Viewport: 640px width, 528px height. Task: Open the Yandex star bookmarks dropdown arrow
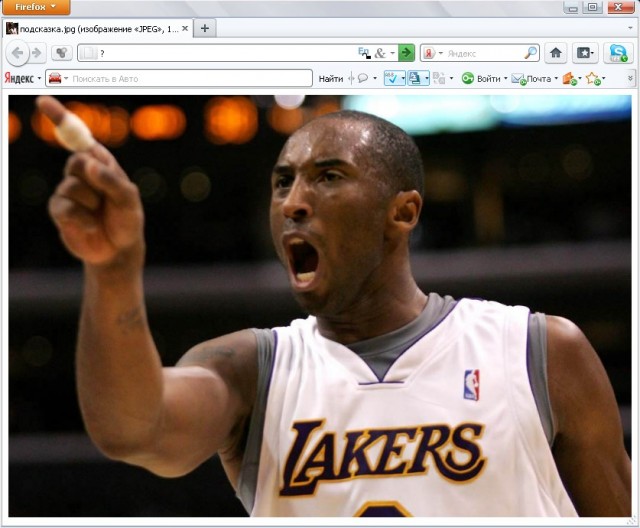(604, 78)
